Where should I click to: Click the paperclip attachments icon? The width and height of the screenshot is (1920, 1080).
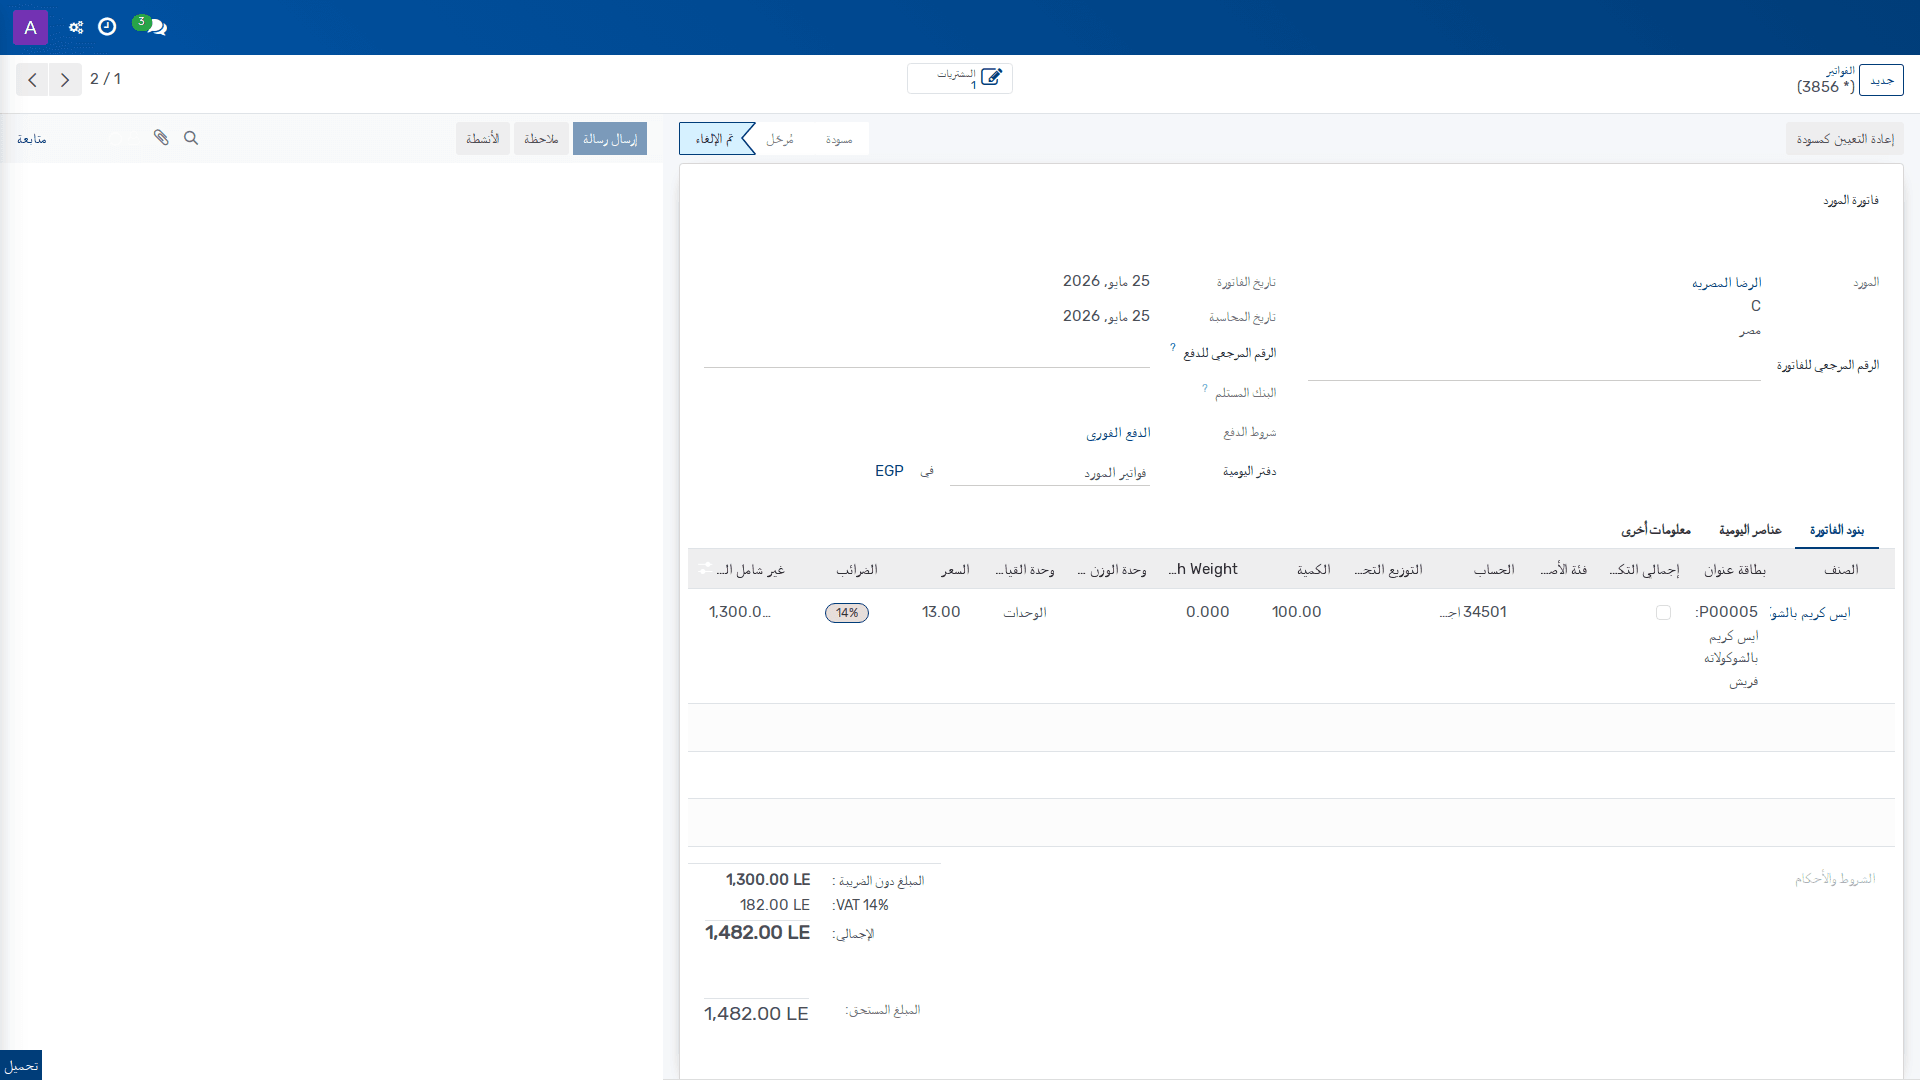[x=161, y=138]
